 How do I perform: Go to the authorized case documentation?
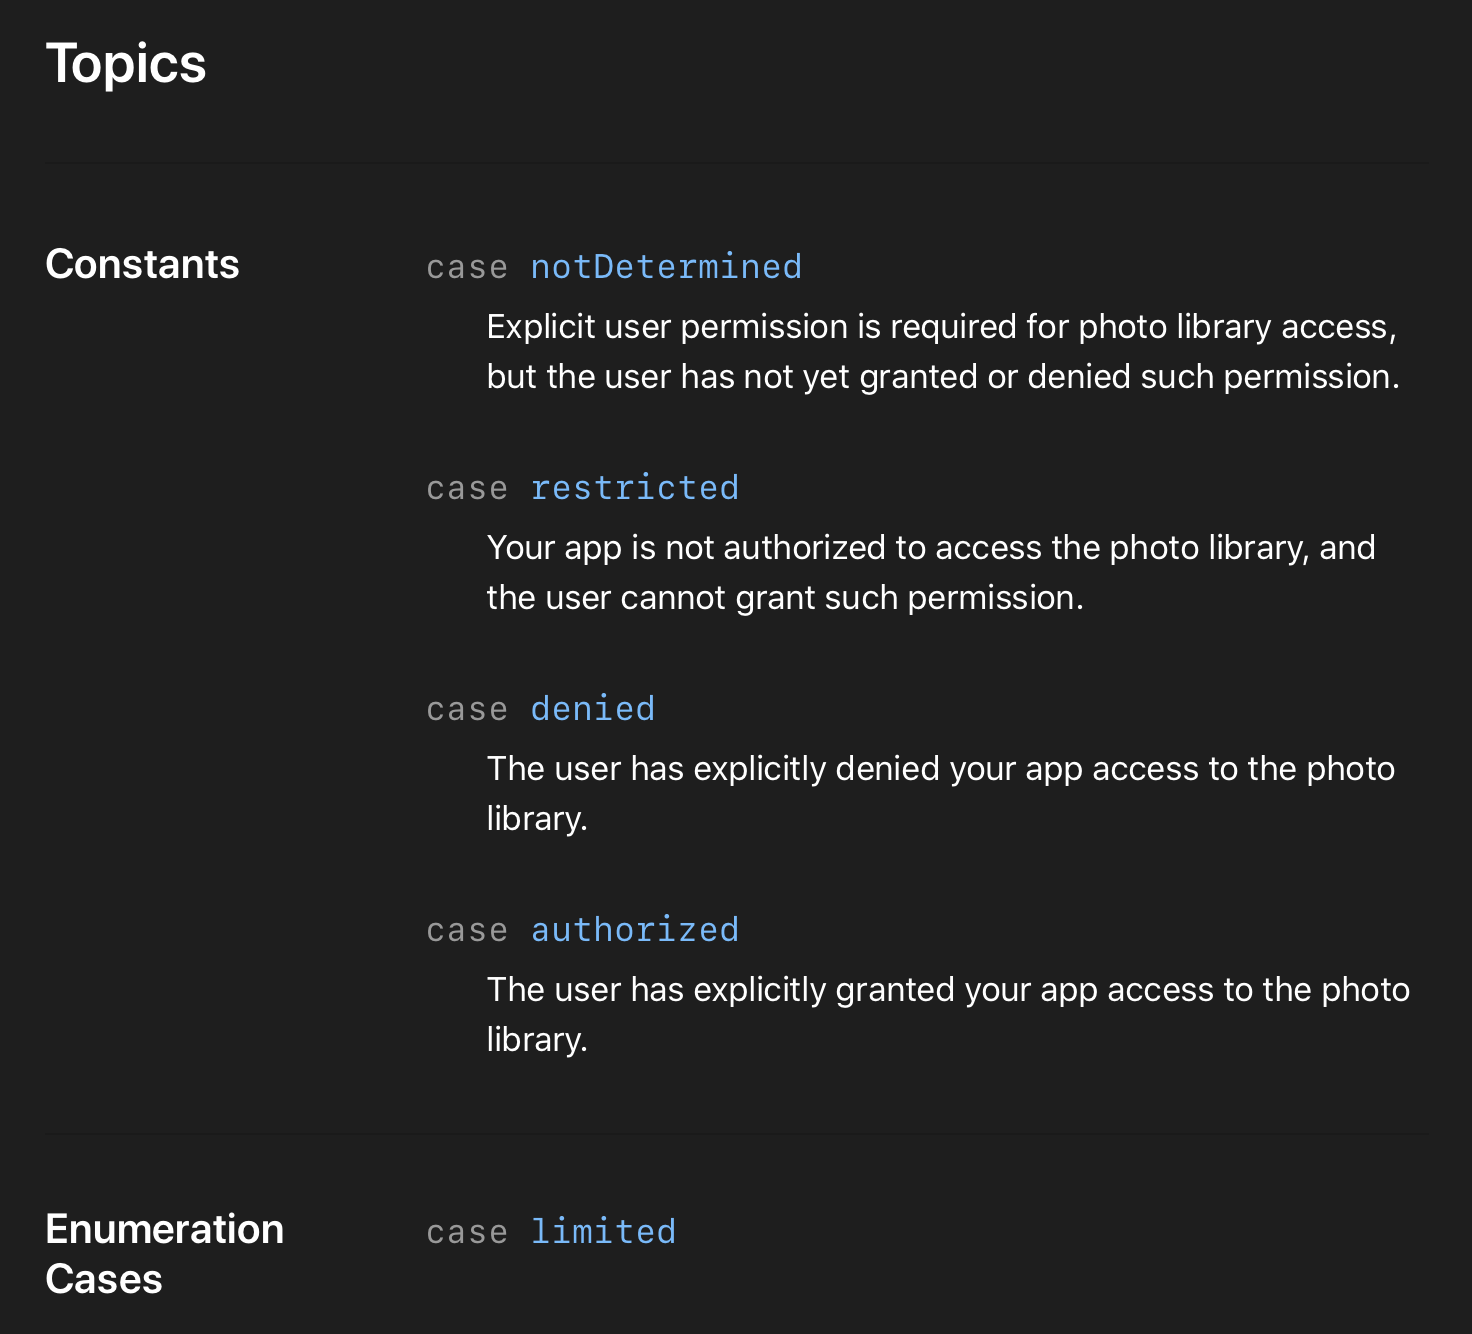coord(634,930)
